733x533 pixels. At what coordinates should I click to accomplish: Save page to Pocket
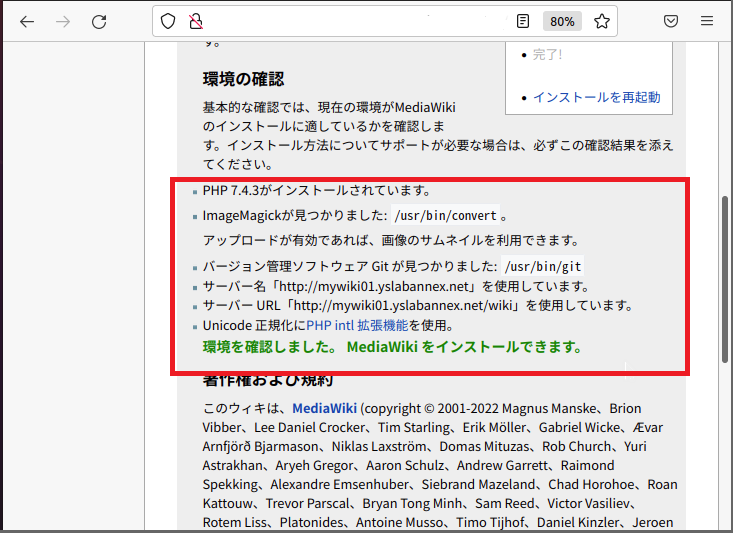tap(671, 21)
